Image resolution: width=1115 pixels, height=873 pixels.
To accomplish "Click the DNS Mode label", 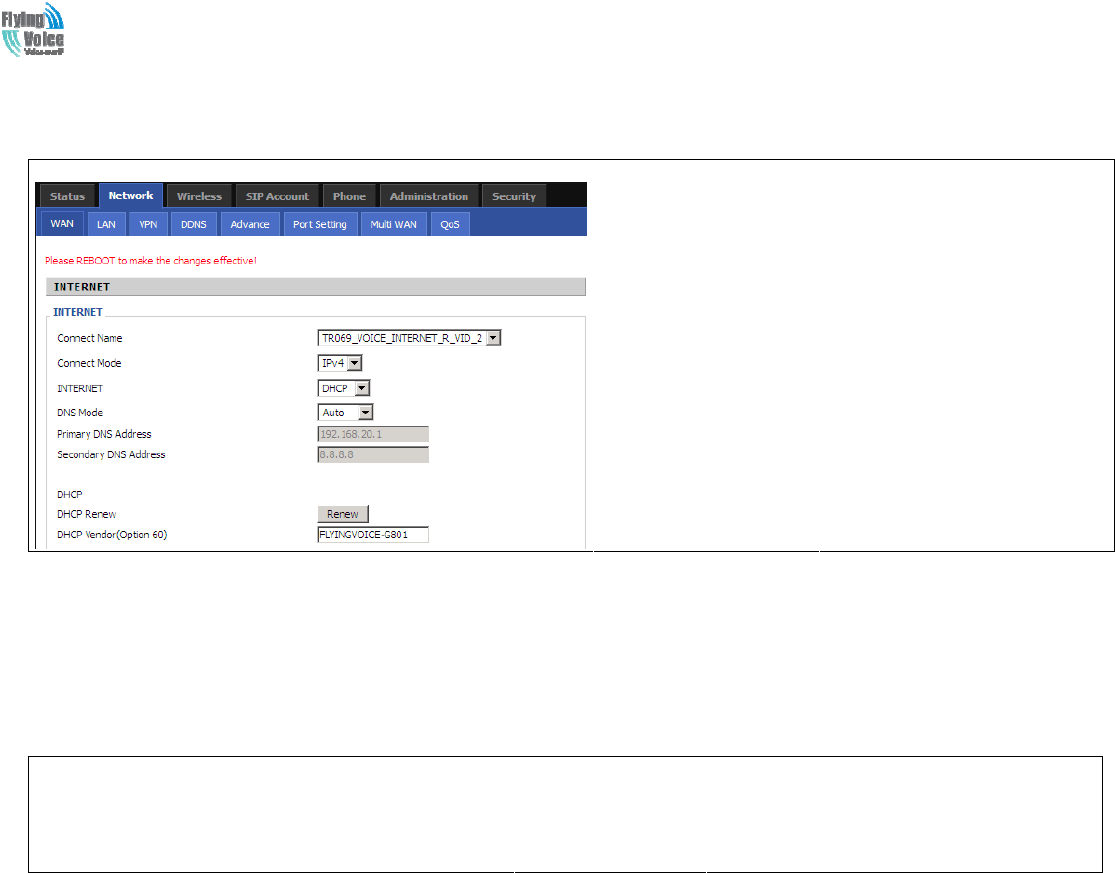I will pyautogui.click(x=80, y=412).
